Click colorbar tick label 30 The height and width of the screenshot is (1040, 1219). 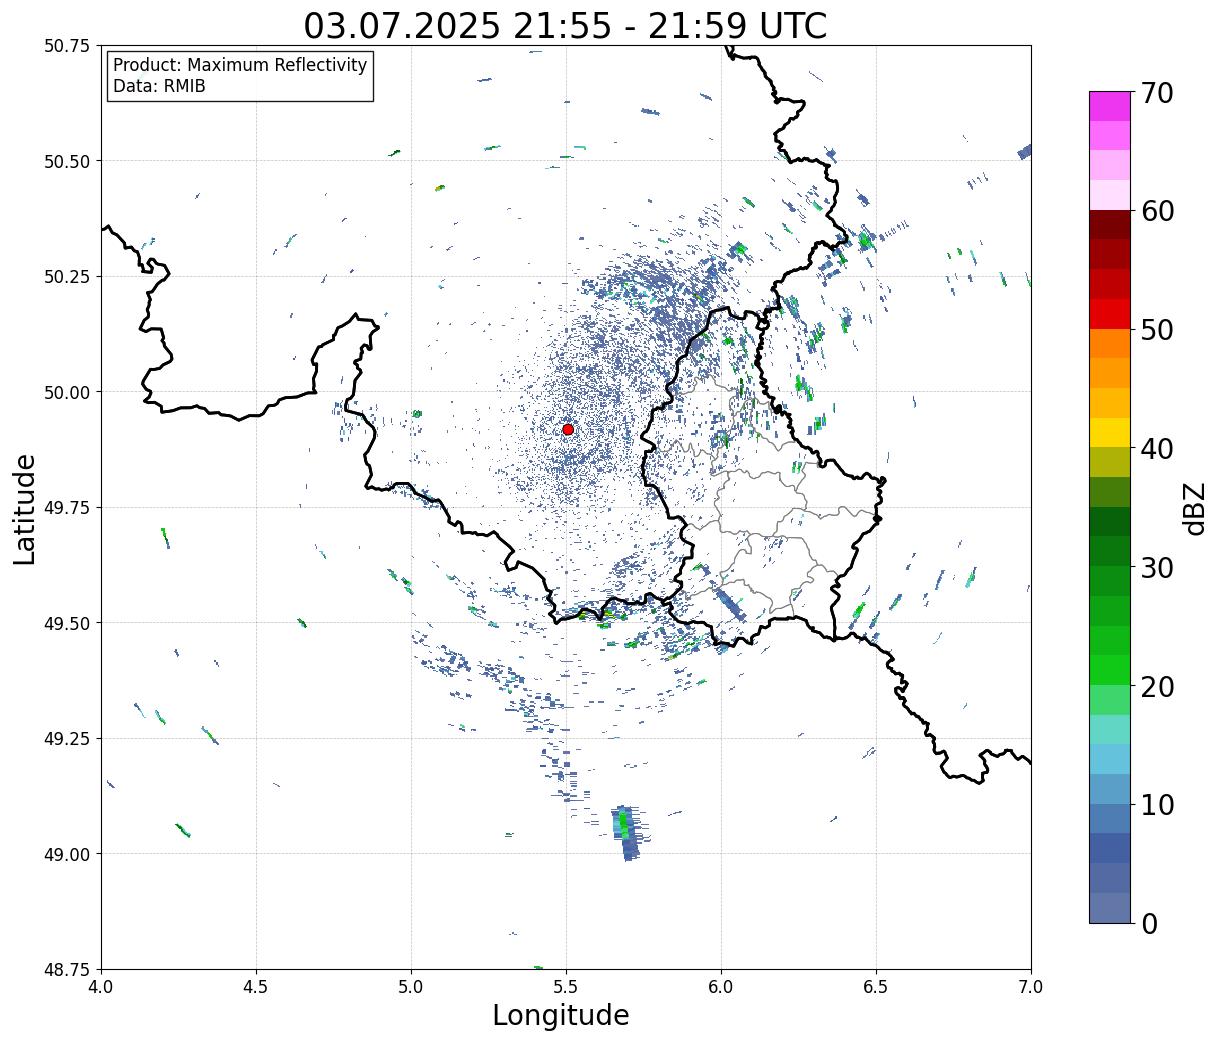click(x=1157, y=568)
